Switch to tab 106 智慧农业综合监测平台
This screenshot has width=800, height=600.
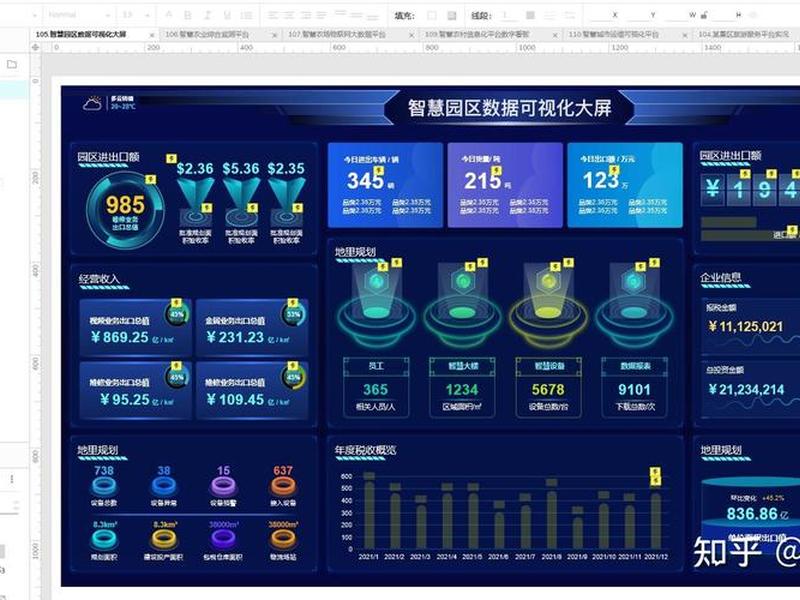click(208, 34)
